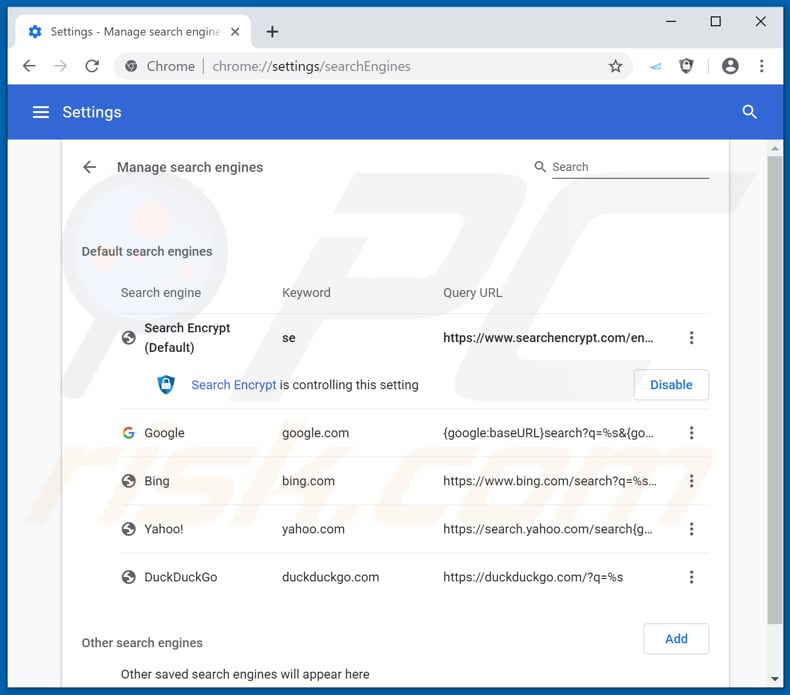Focus the search engines Search field

pyautogui.click(x=630, y=167)
